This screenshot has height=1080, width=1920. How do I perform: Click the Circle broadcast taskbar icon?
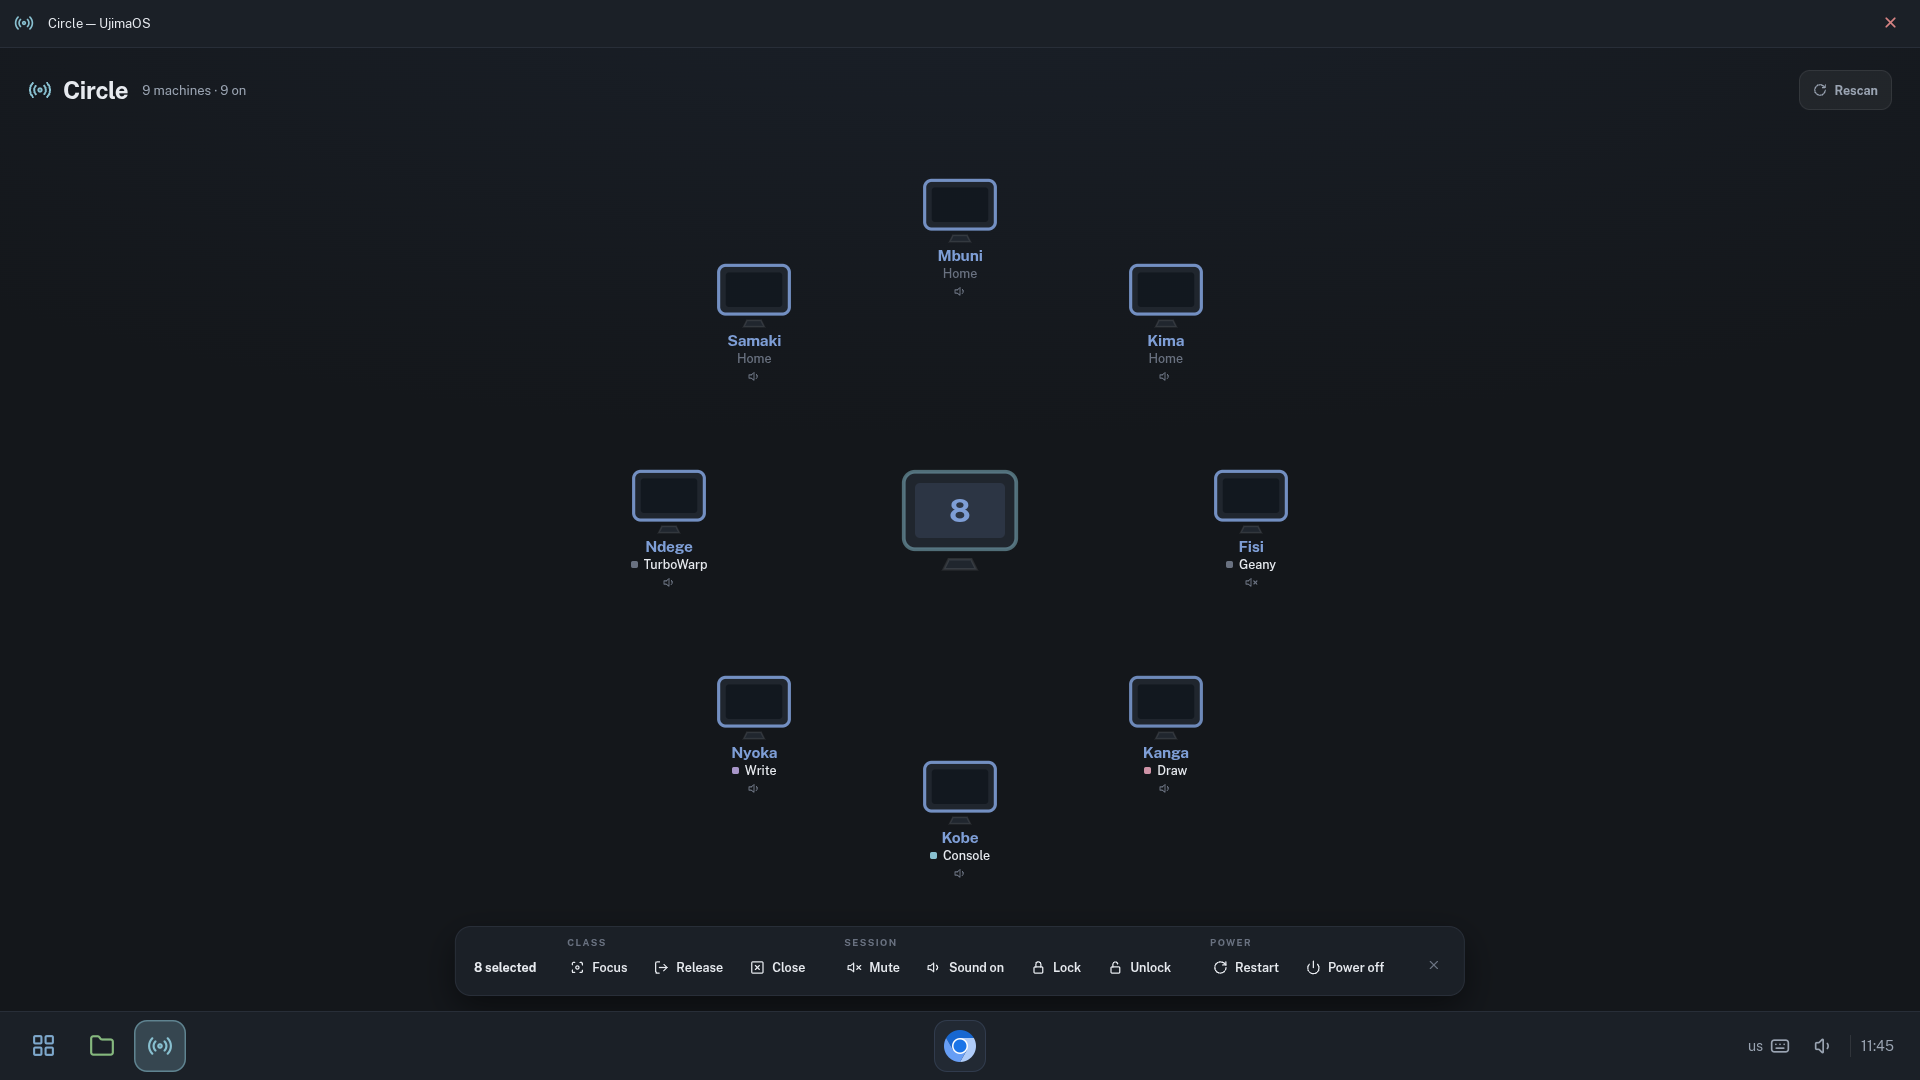click(160, 1046)
